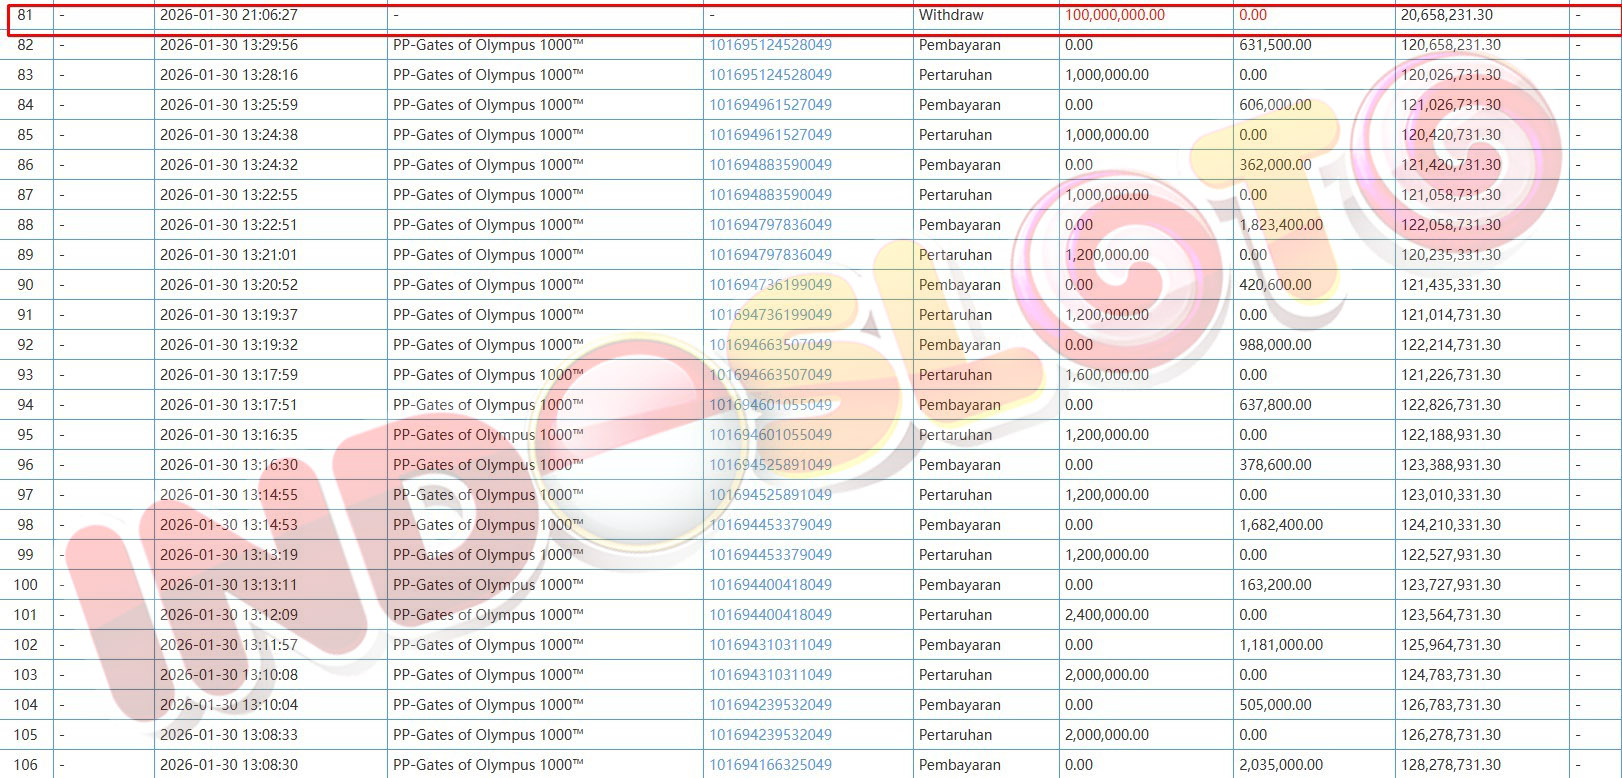Open the Pertaruhan transaction link in row 83
The width and height of the screenshot is (1622, 778).
(770, 75)
